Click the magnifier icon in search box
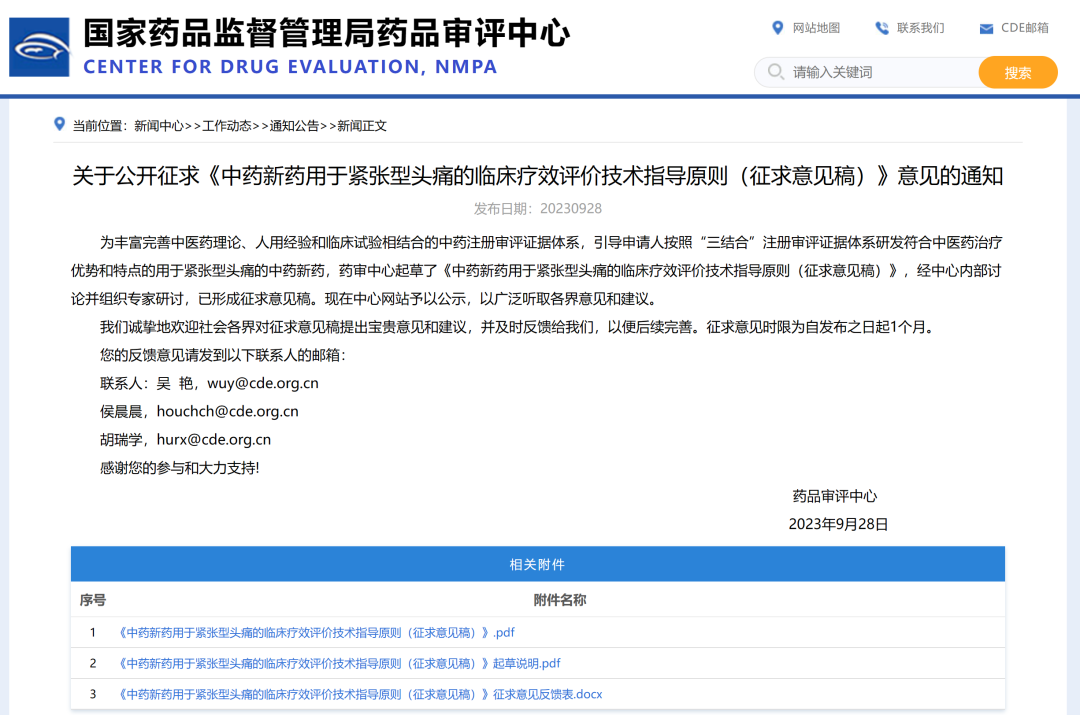The width and height of the screenshot is (1080, 715). (x=776, y=72)
